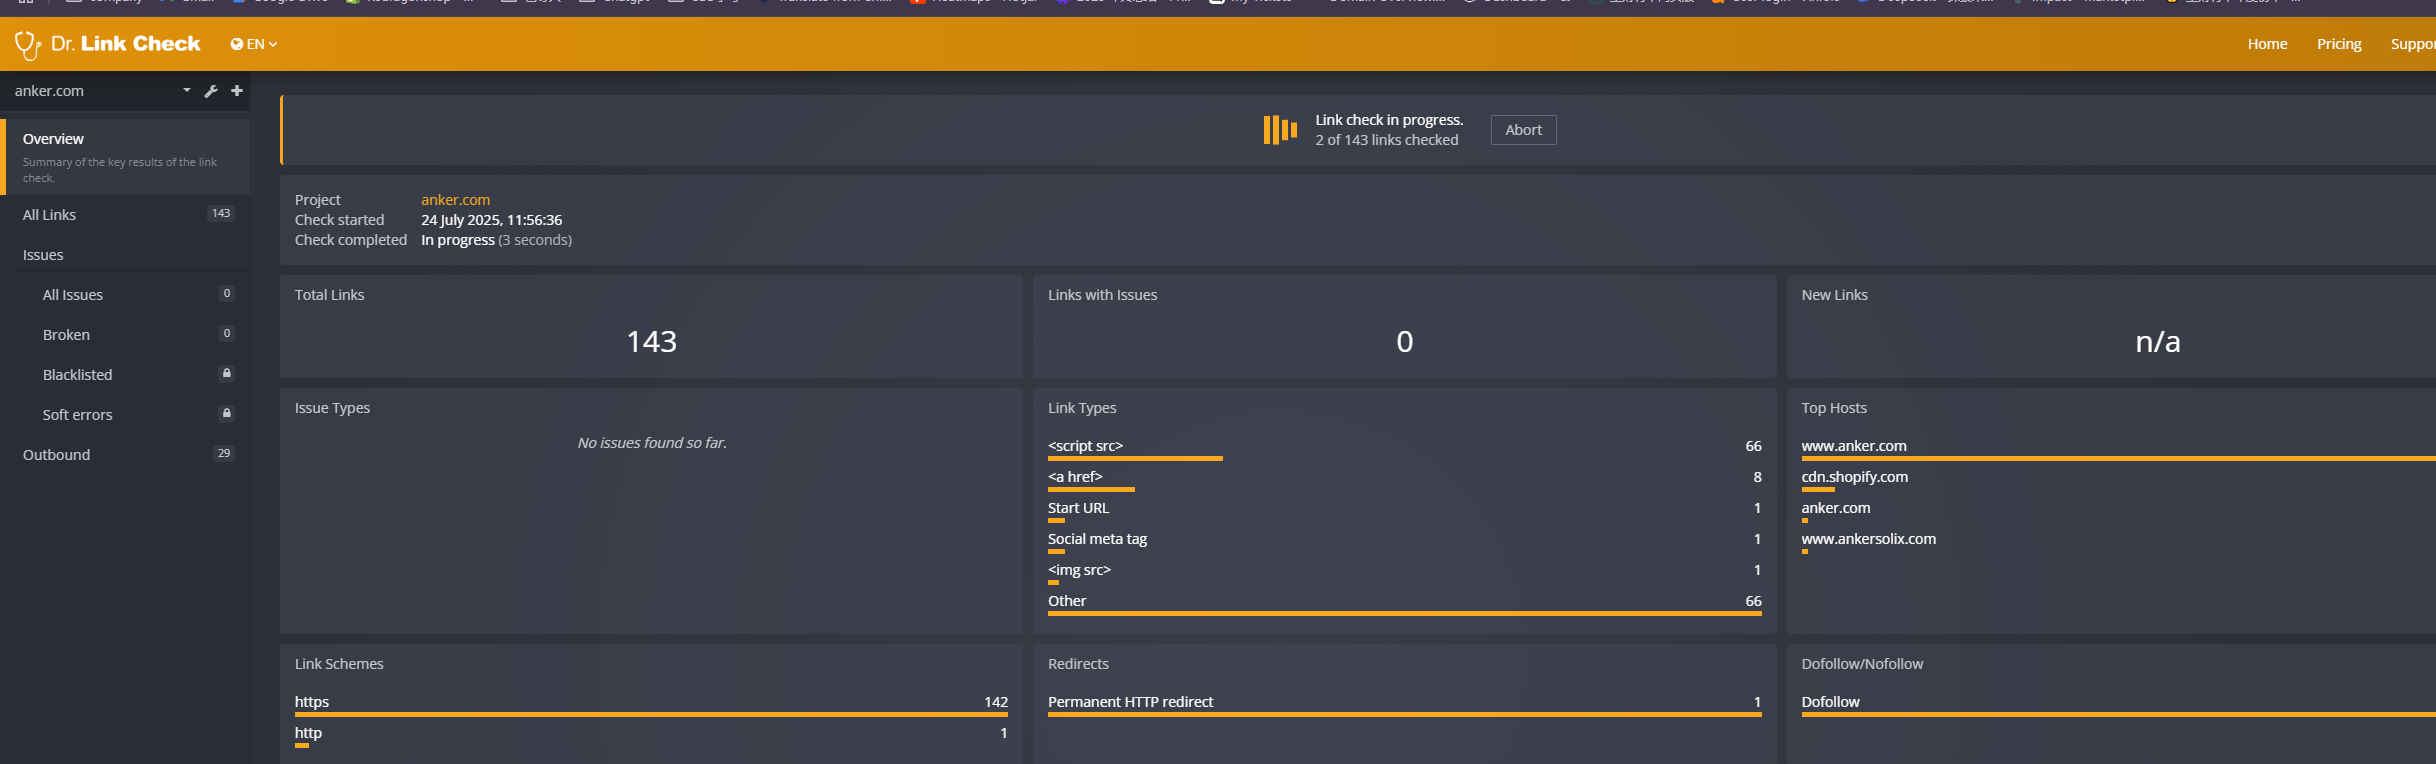The width and height of the screenshot is (2436, 764).
Task: Click the lock icon beside Soft errors
Action: (x=227, y=413)
